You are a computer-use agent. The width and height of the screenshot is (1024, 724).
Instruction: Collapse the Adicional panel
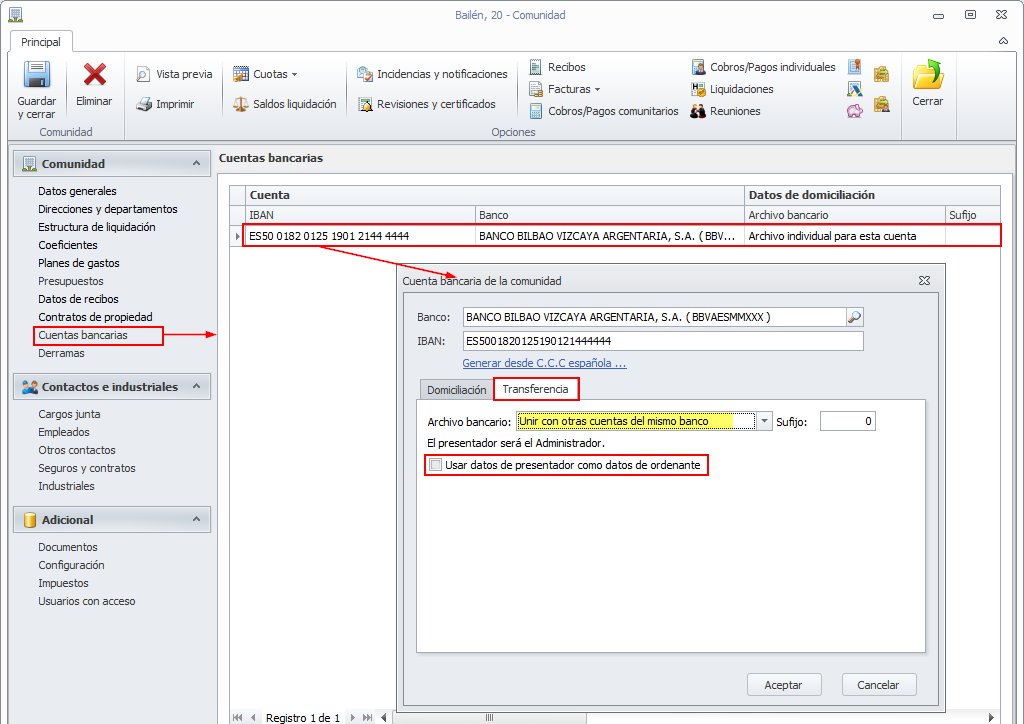point(197,520)
